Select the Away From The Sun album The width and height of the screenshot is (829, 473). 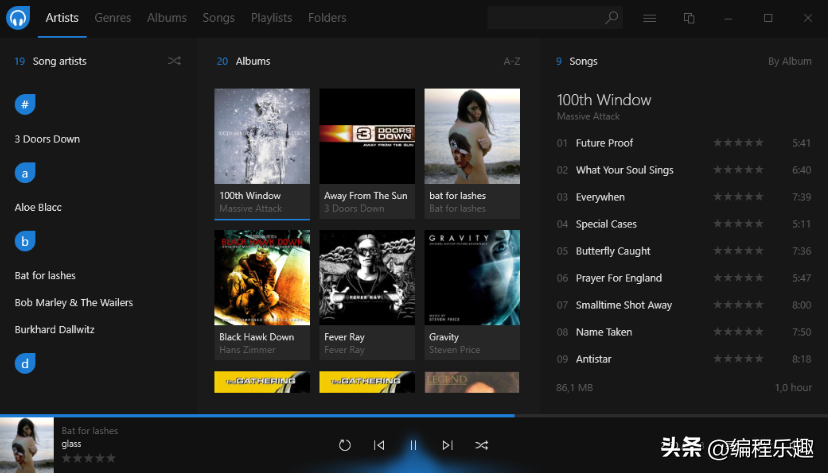[367, 136]
